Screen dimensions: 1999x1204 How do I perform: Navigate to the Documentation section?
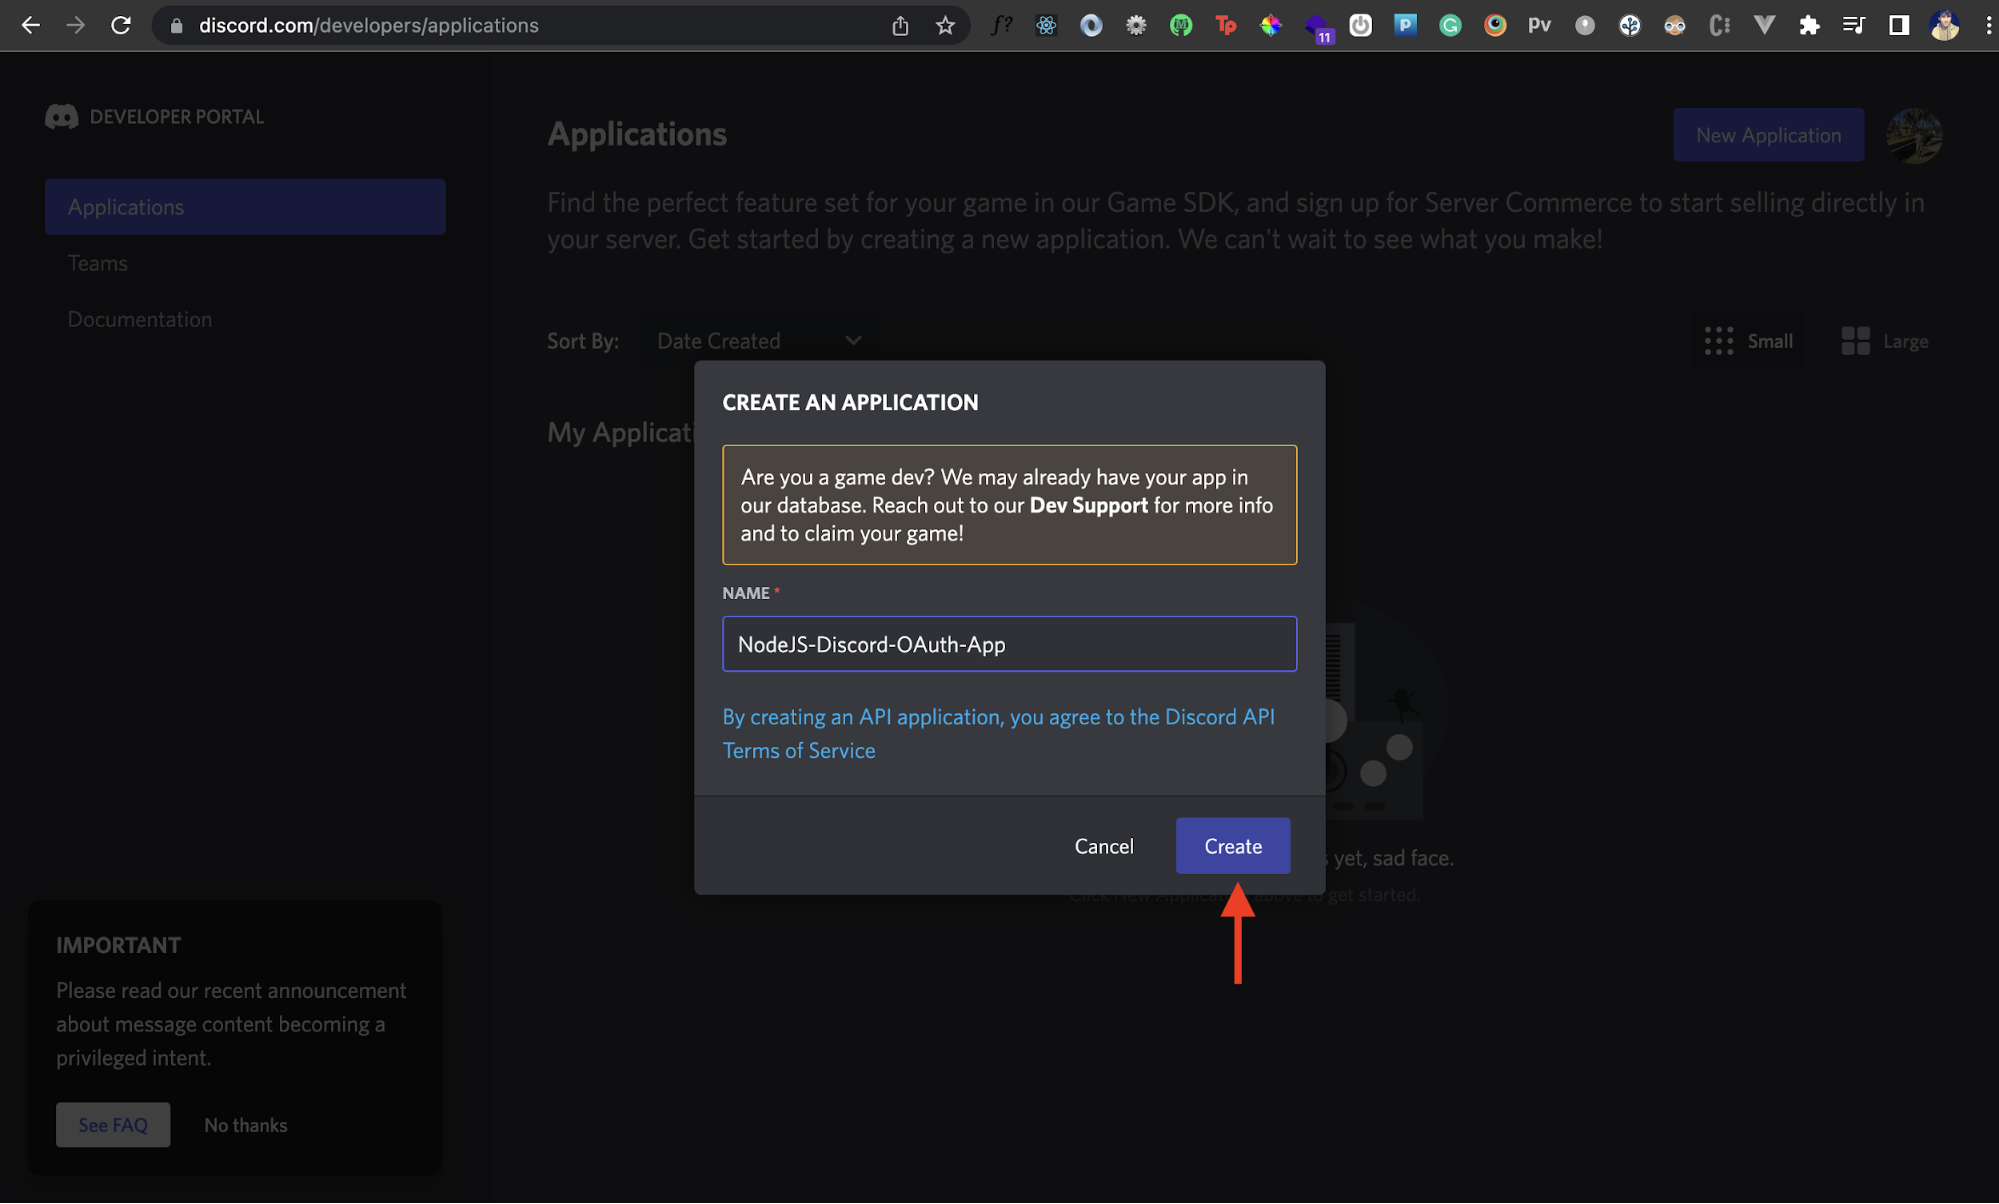coord(140,318)
